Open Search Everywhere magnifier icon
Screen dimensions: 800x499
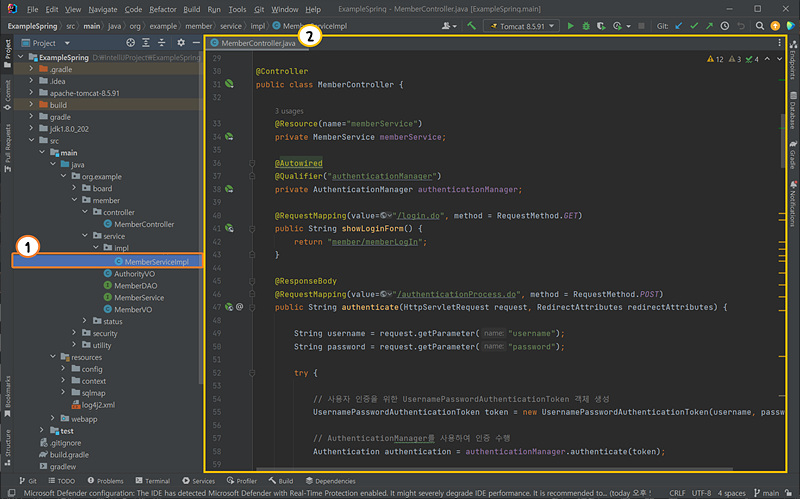pos(760,26)
